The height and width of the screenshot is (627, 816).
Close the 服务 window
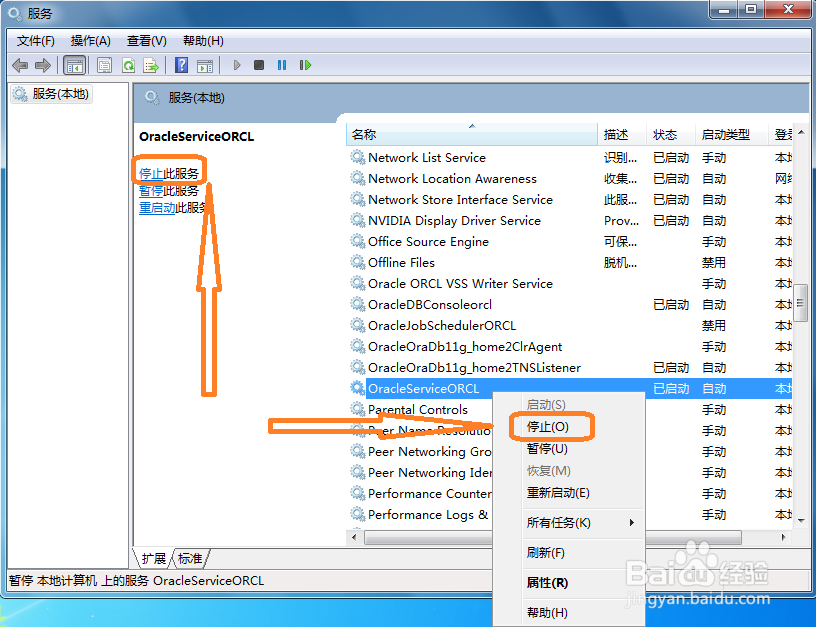(788, 9)
